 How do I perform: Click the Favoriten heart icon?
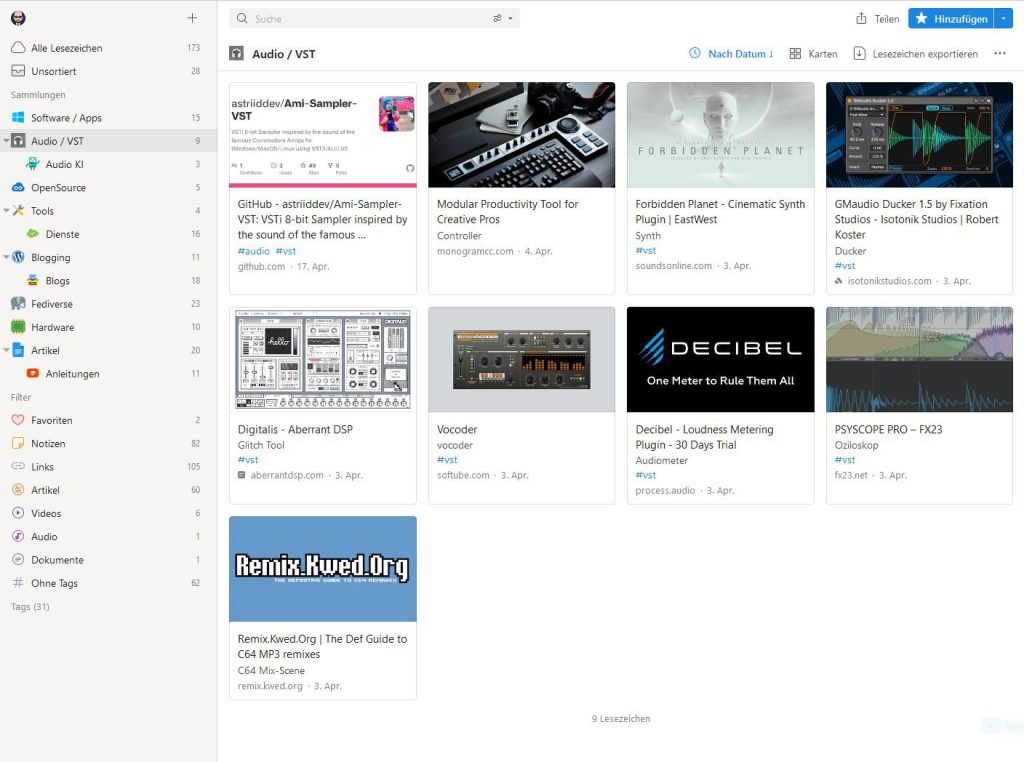(x=18, y=420)
